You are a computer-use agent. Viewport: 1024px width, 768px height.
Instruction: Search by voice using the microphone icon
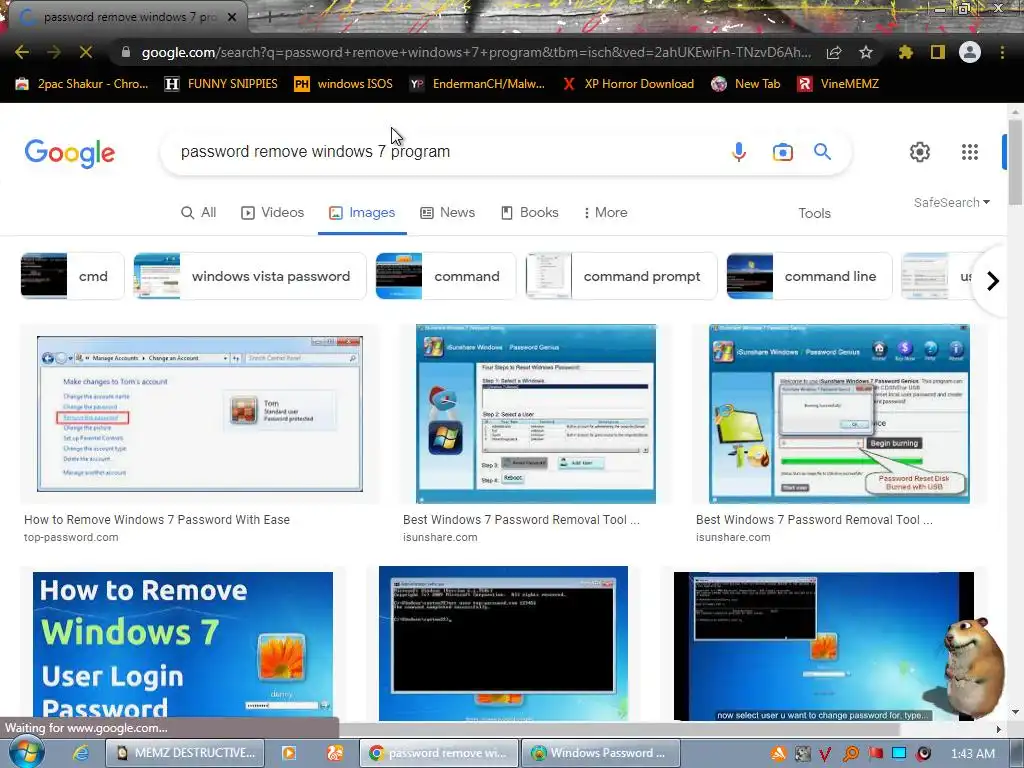739,152
